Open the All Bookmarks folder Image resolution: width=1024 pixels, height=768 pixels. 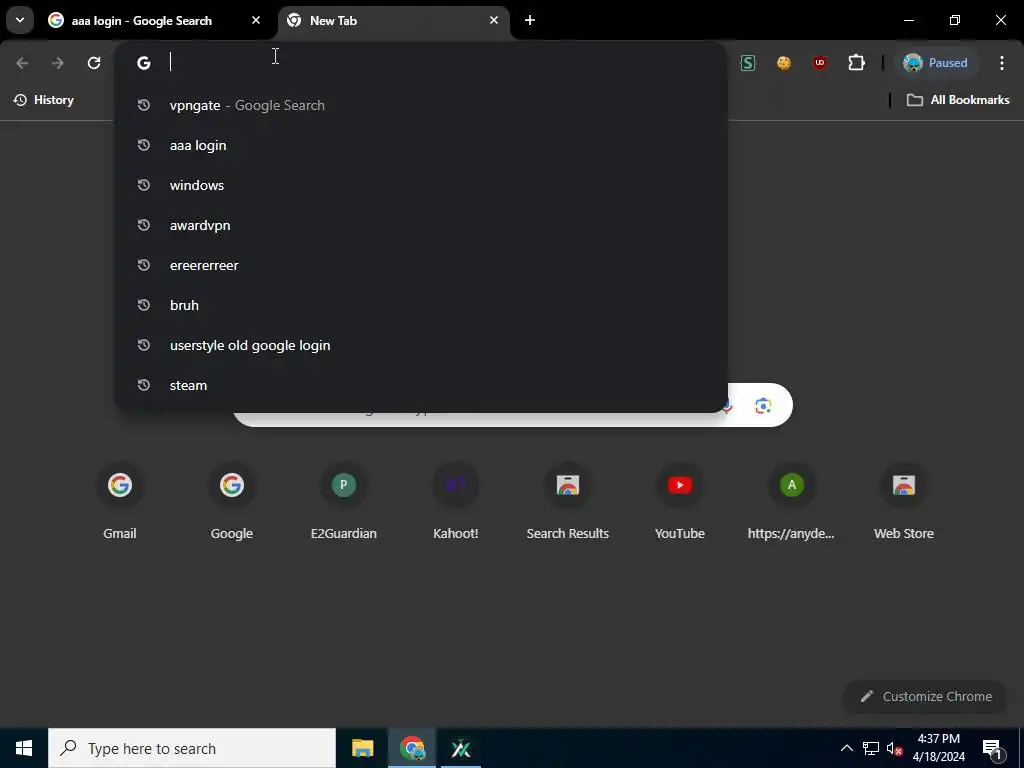[958, 100]
